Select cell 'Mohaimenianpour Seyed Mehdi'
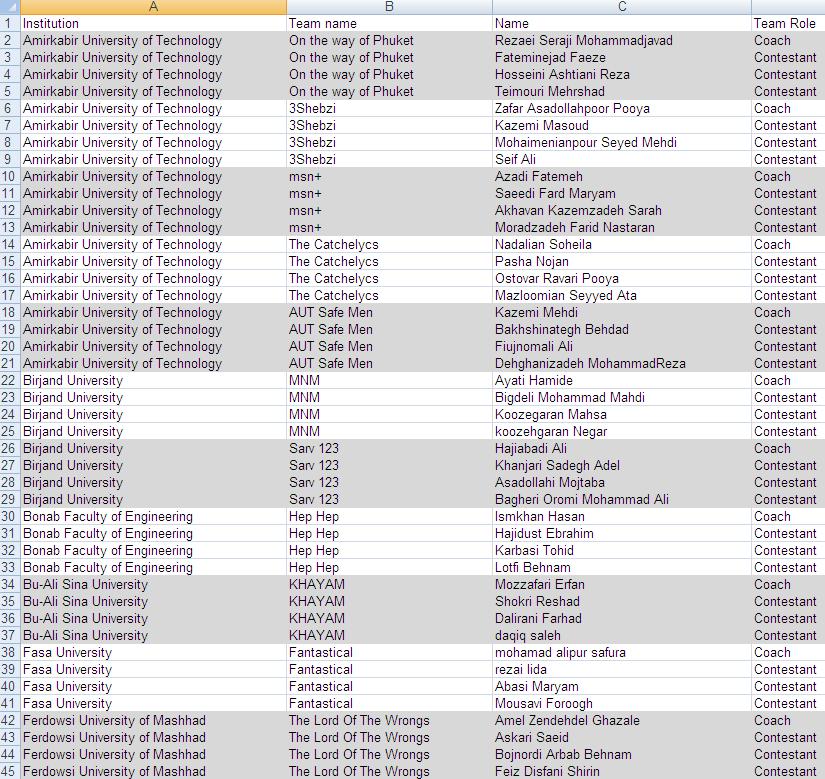Viewport: 825px width, 779px height. click(x=622, y=143)
